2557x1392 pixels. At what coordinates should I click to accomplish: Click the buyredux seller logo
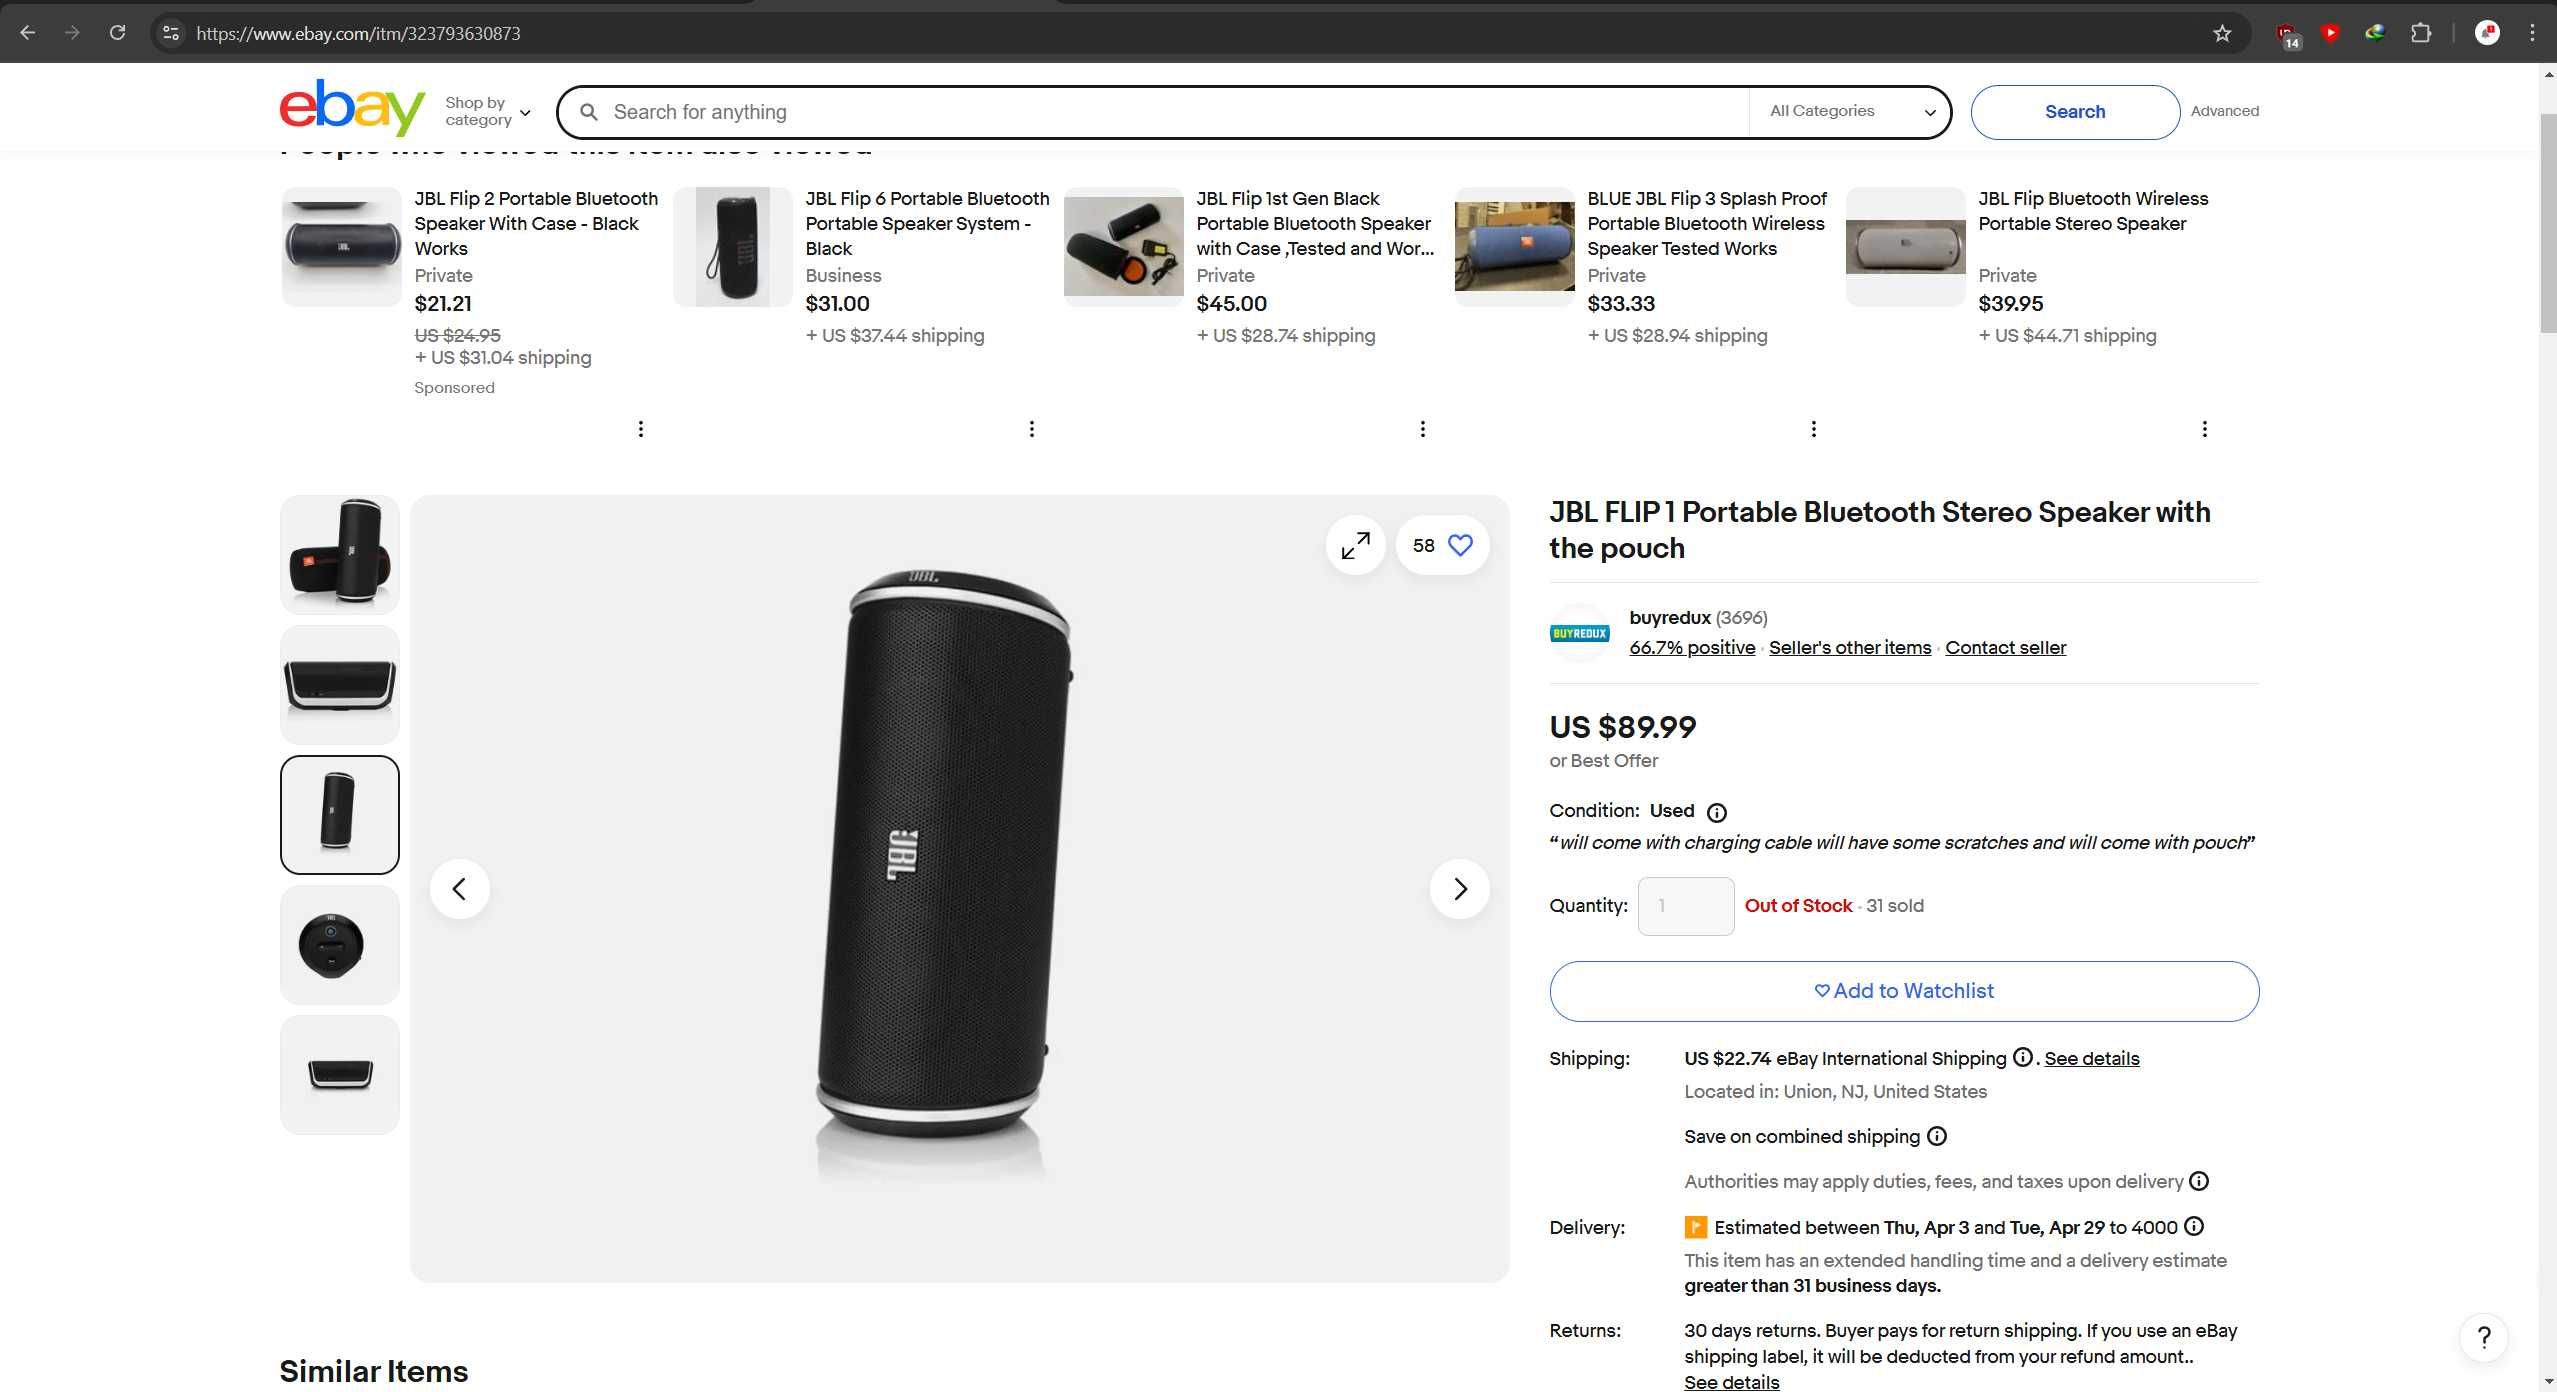click(x=1579, y=633)
